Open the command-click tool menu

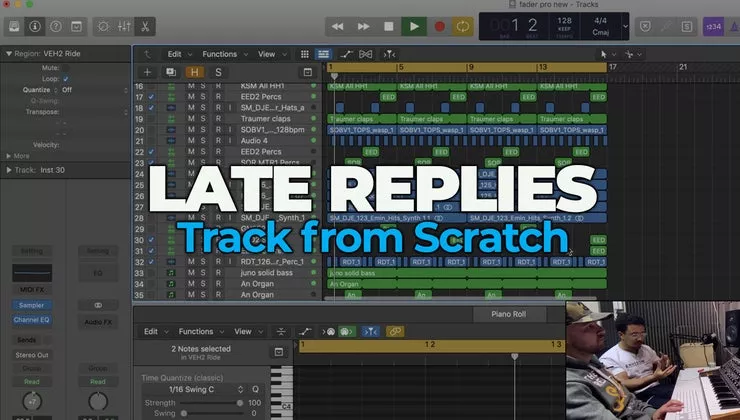633,54
